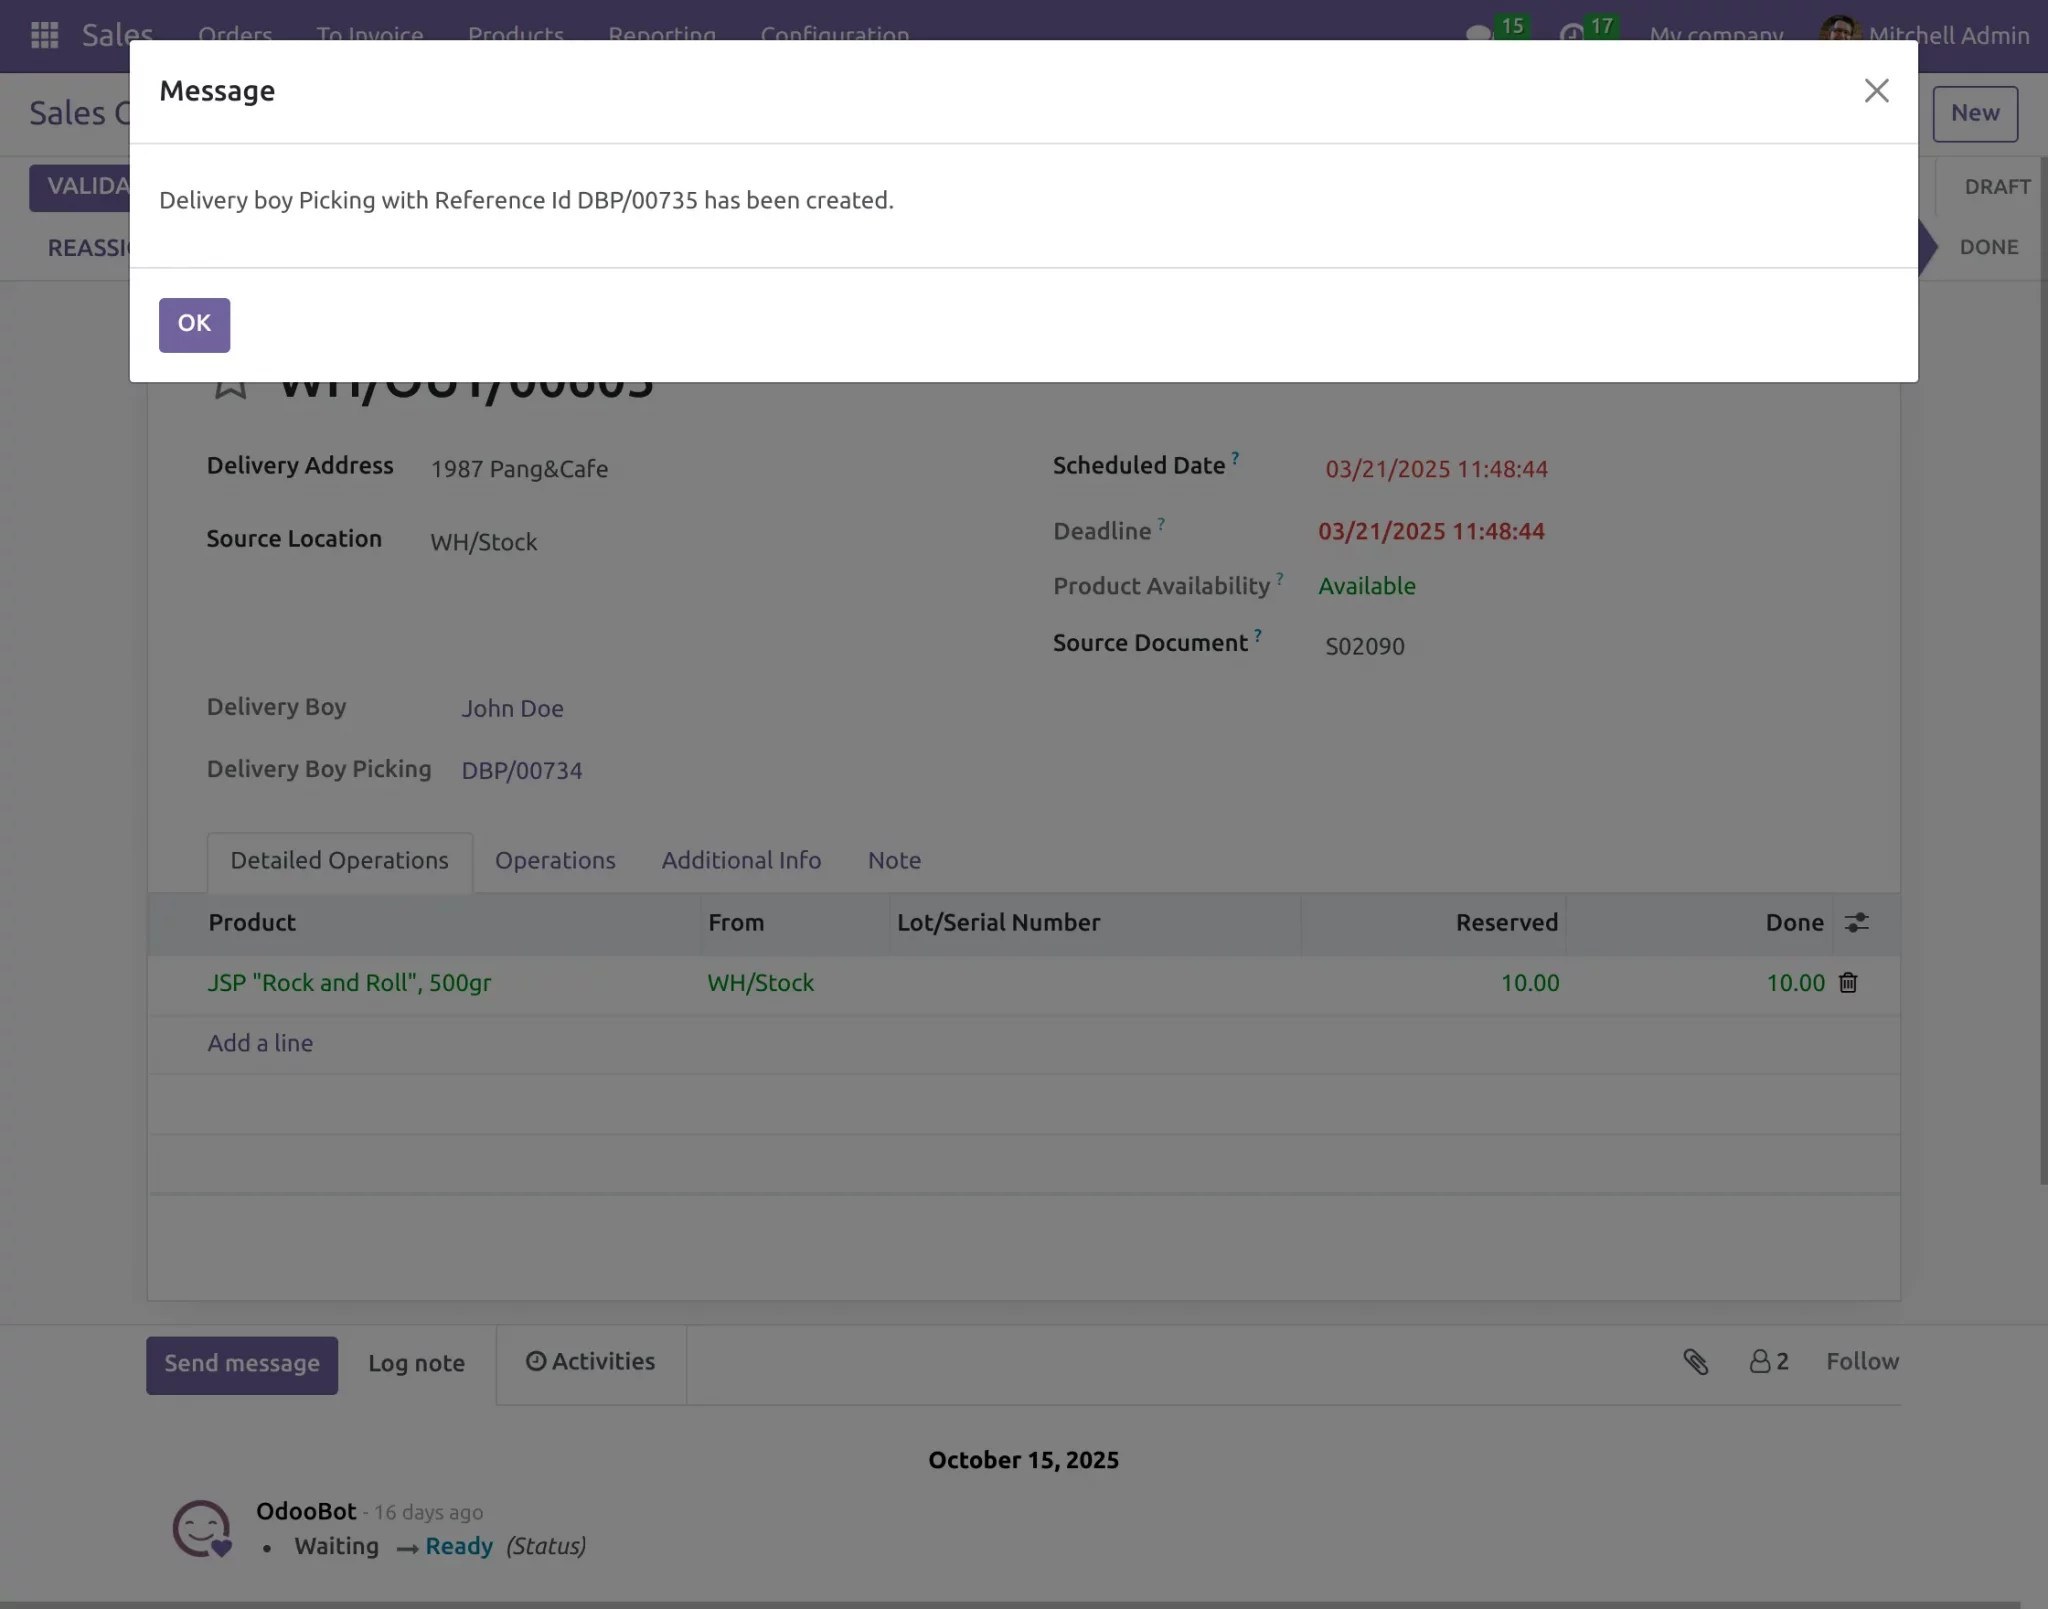
Task: Click the OdooBot avatar
Action: click(x=201, y=1528)
